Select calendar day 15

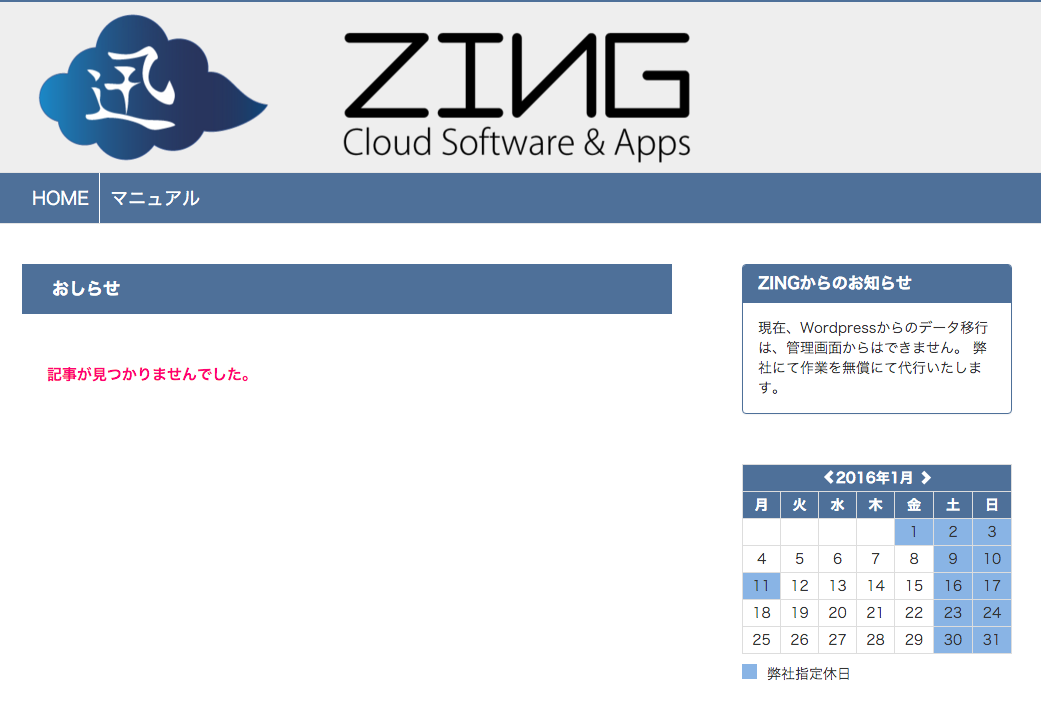click(x=914, y=586)
